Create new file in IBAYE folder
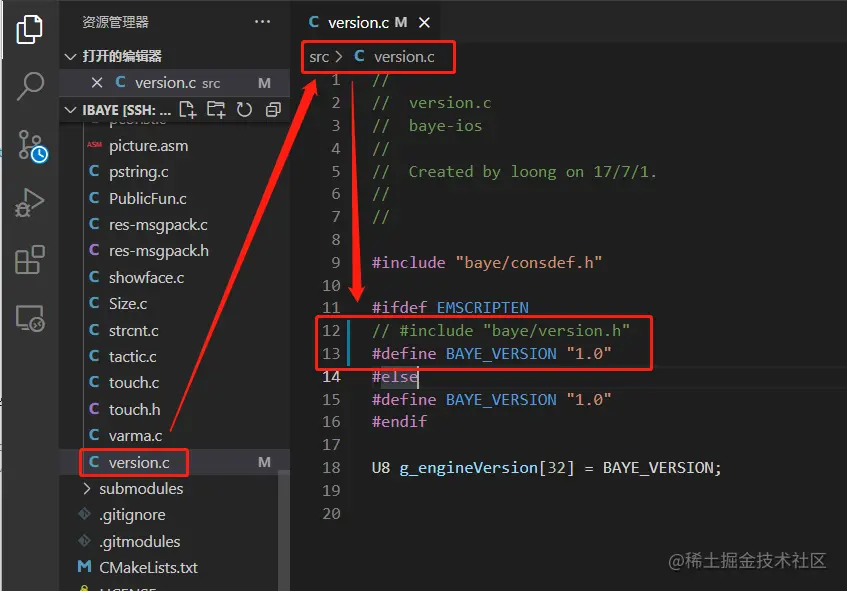Screen dimensions: 847x591 click(187, 110)
